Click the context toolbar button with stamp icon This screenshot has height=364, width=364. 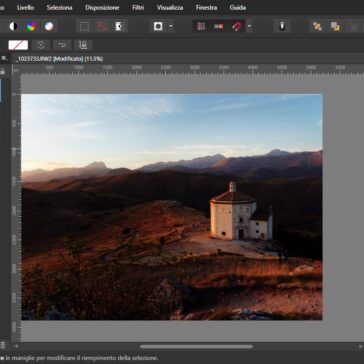click(x=83, y=45)
